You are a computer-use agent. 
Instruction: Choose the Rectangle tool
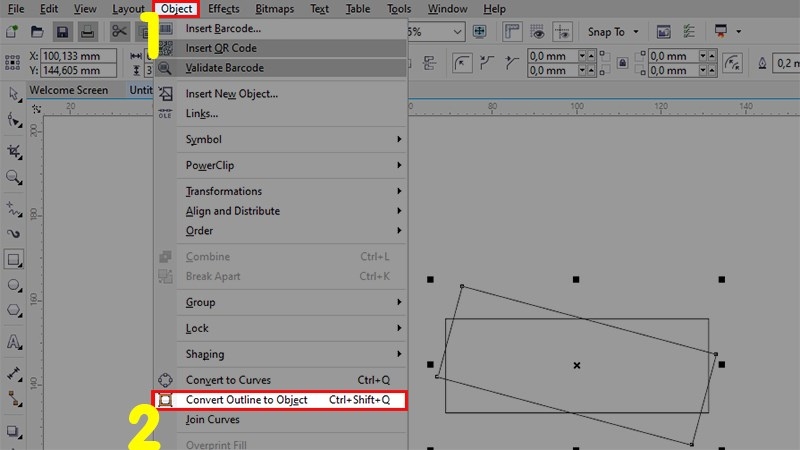pyautogui.click(x=14, y=260)
